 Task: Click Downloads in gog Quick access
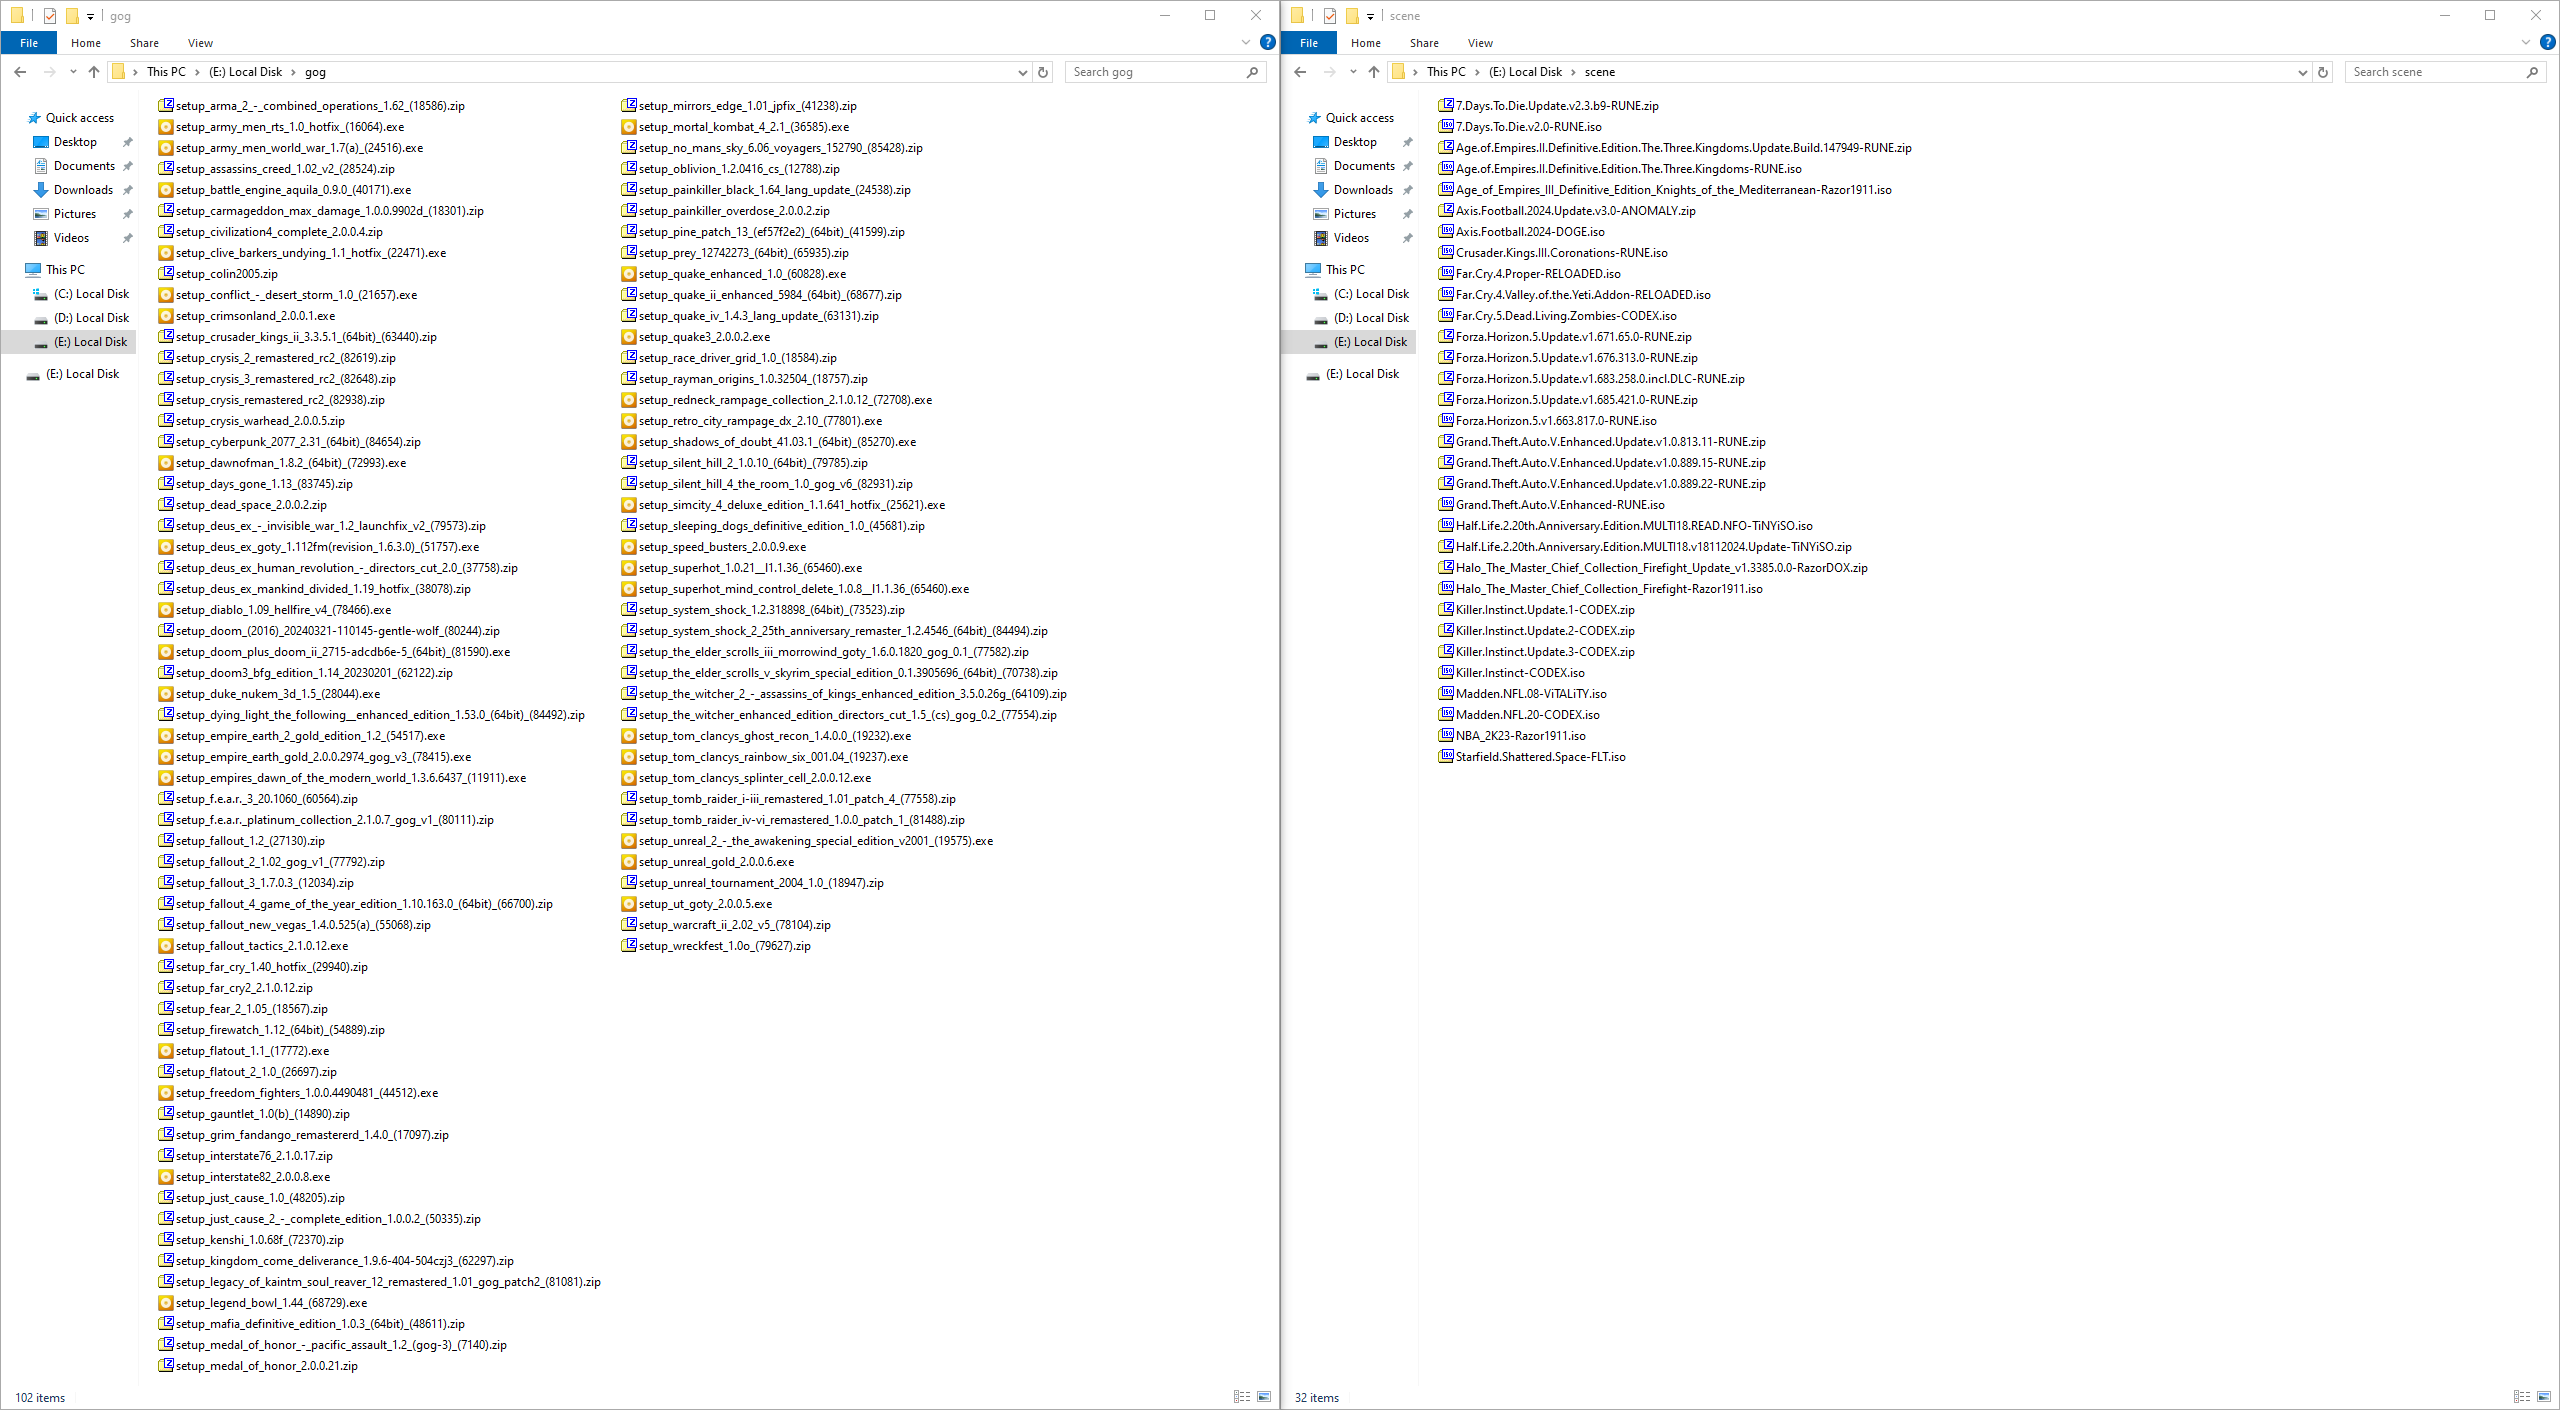[83, 190]
